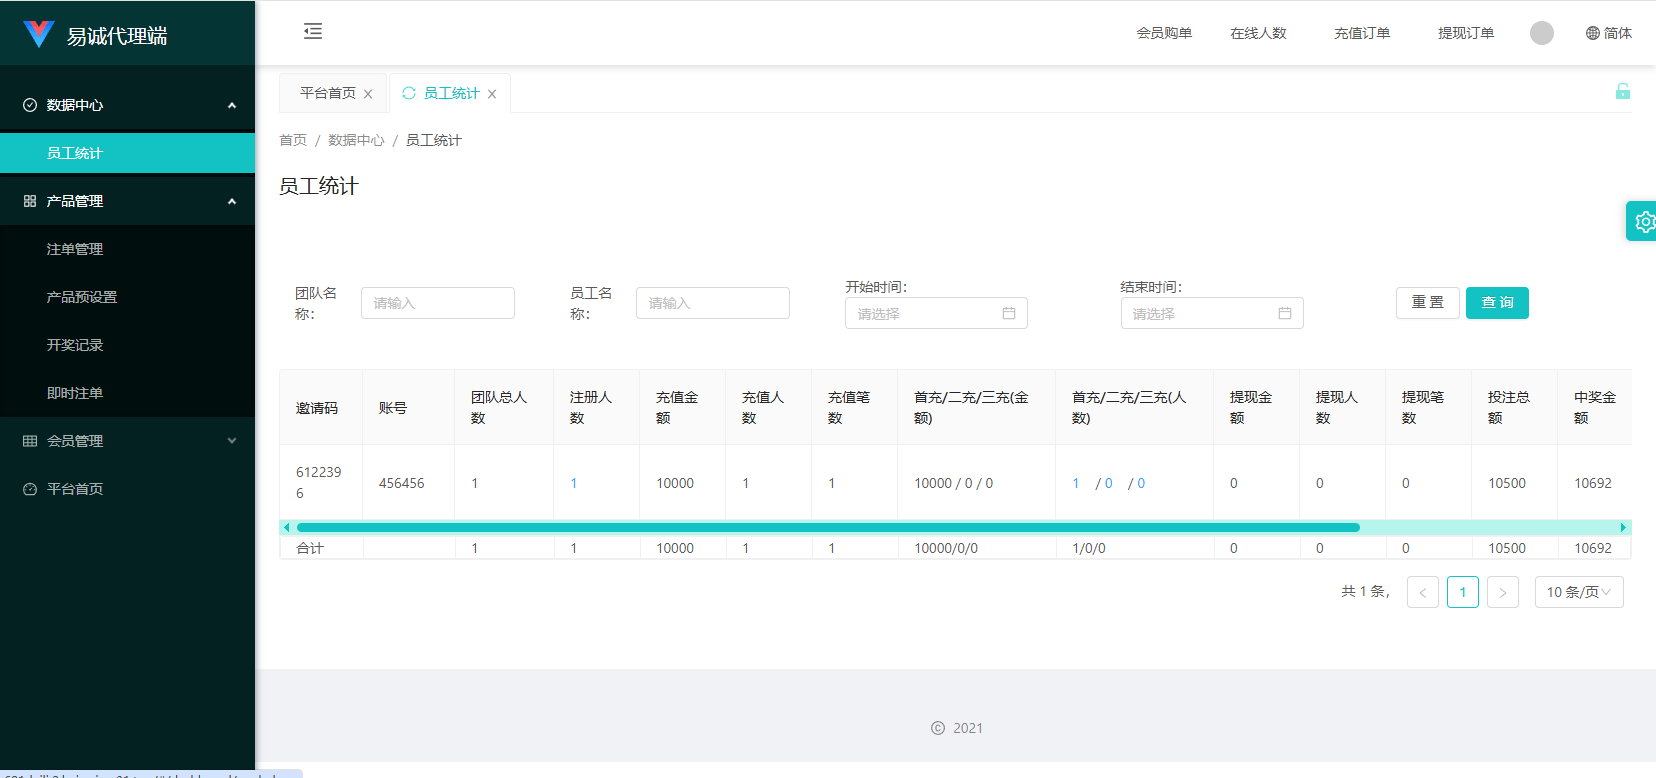Screen dimensions: 1656x778
Task: Open the 开始时间 date picker
Action: click(935, 313)
